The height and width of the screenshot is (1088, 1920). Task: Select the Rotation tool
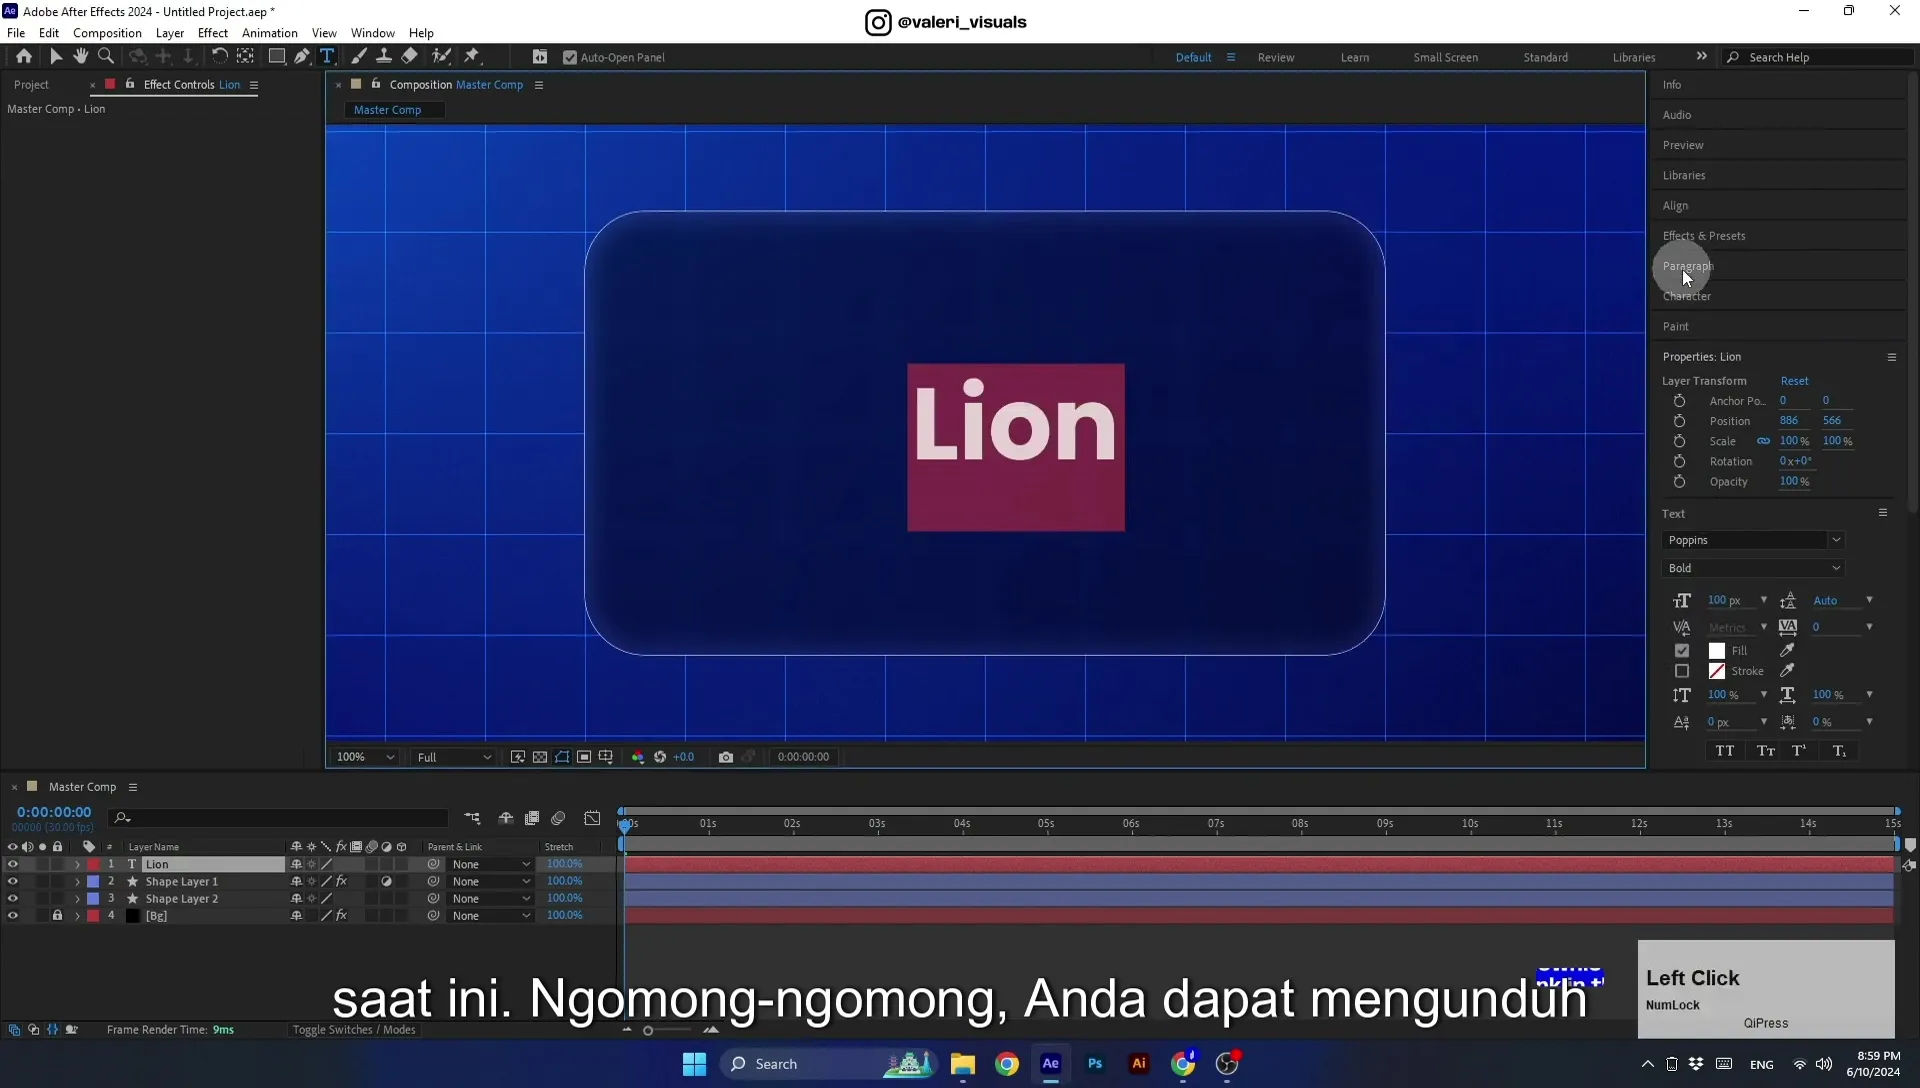[x=220, y=57]
